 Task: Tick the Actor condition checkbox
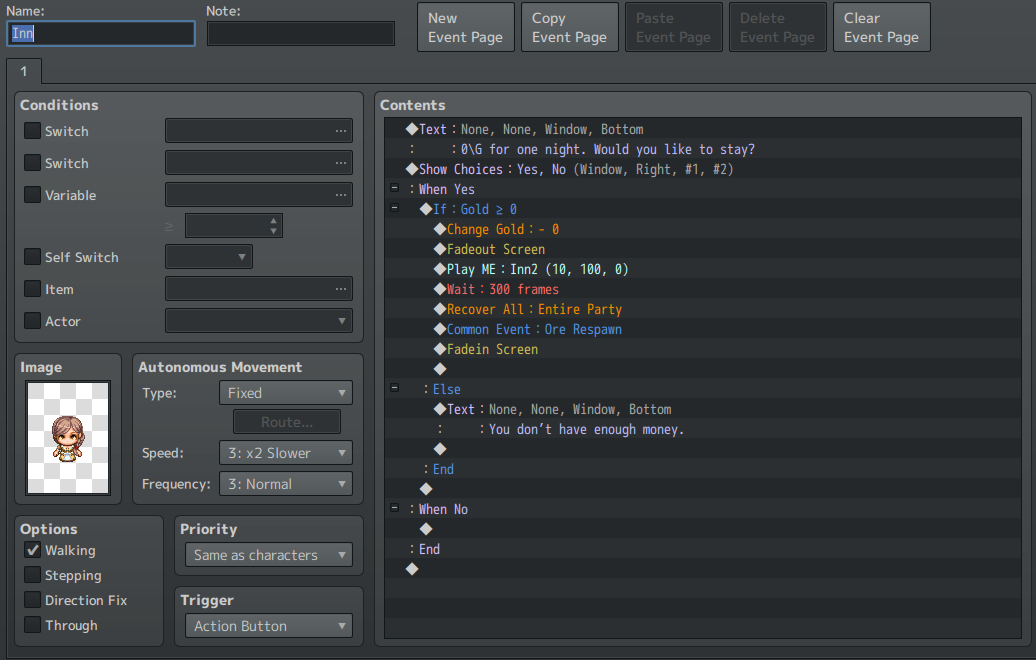(x=32, y=320)
